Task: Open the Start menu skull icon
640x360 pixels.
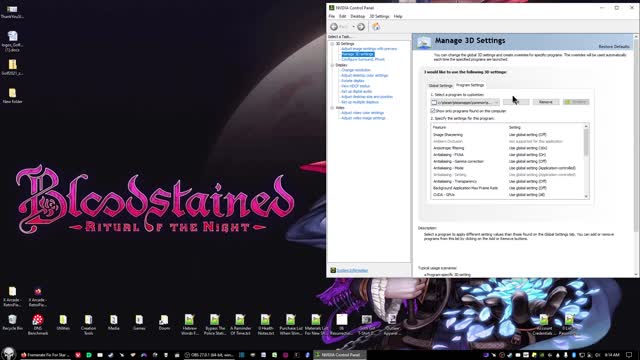Action: (9, 354)
